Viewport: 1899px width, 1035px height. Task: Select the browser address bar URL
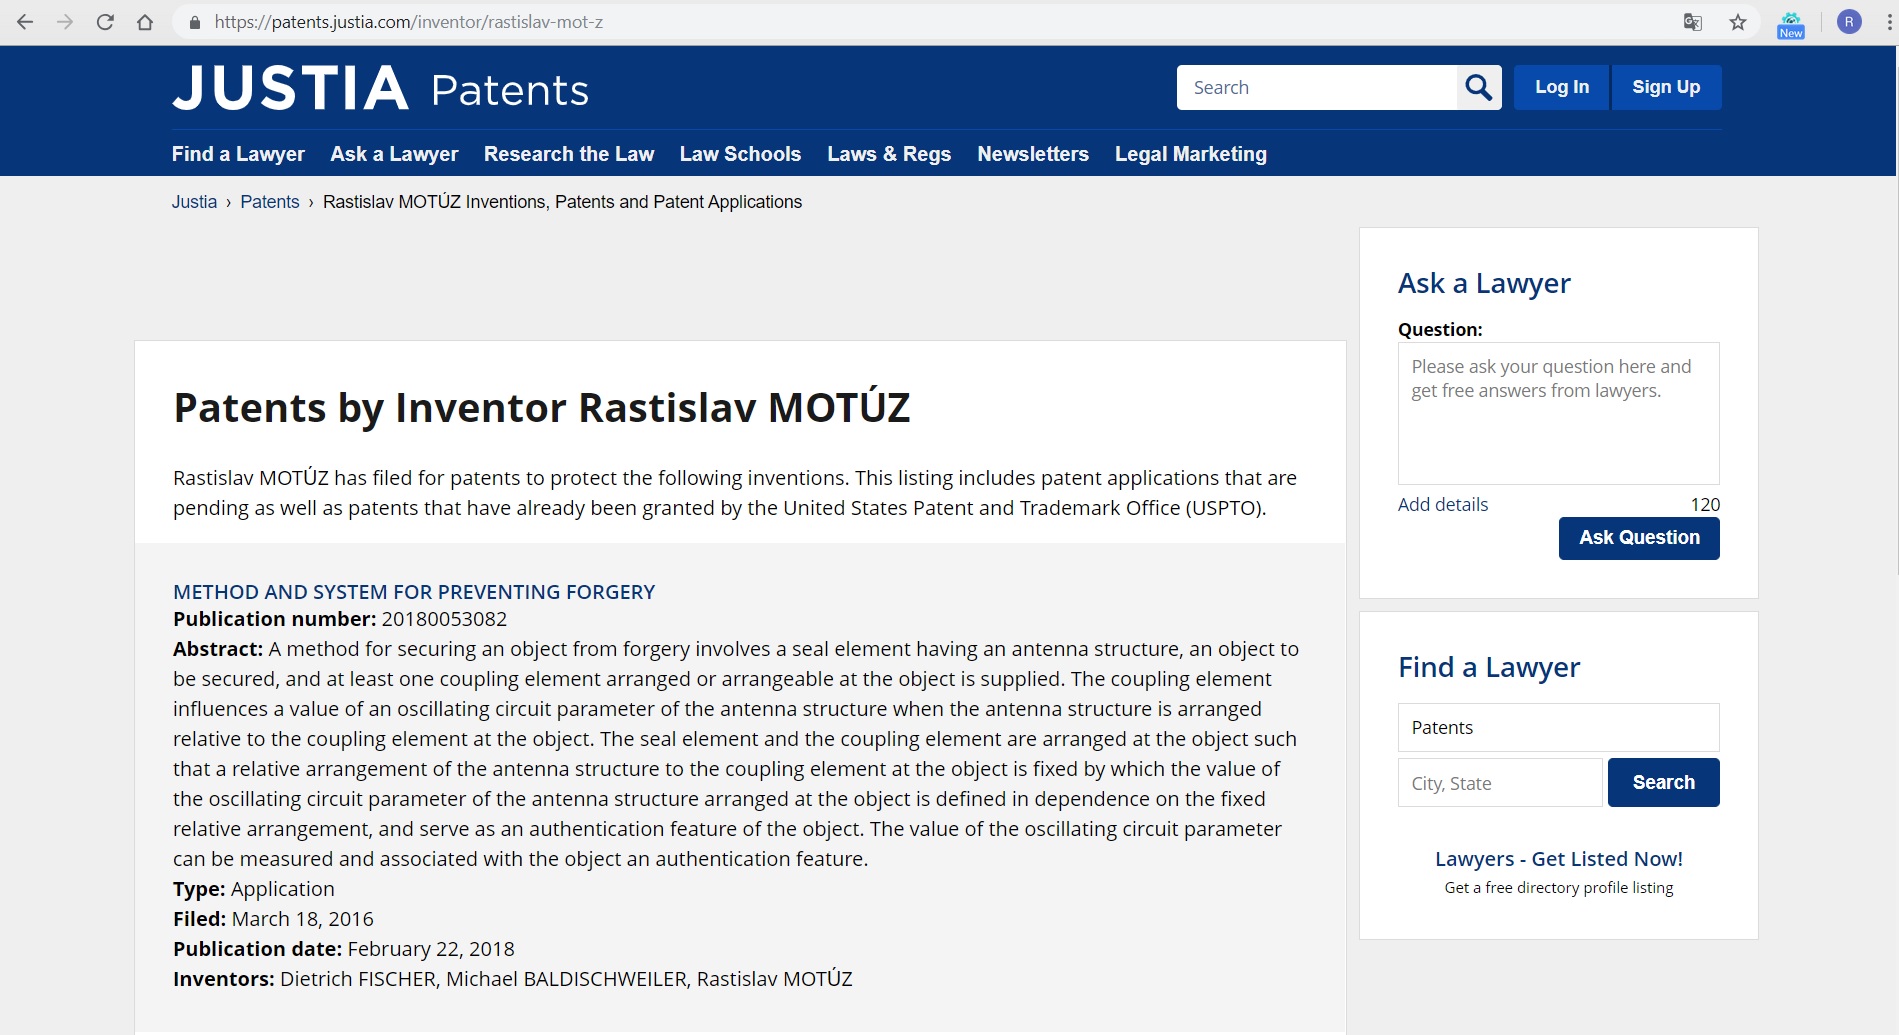408,22
